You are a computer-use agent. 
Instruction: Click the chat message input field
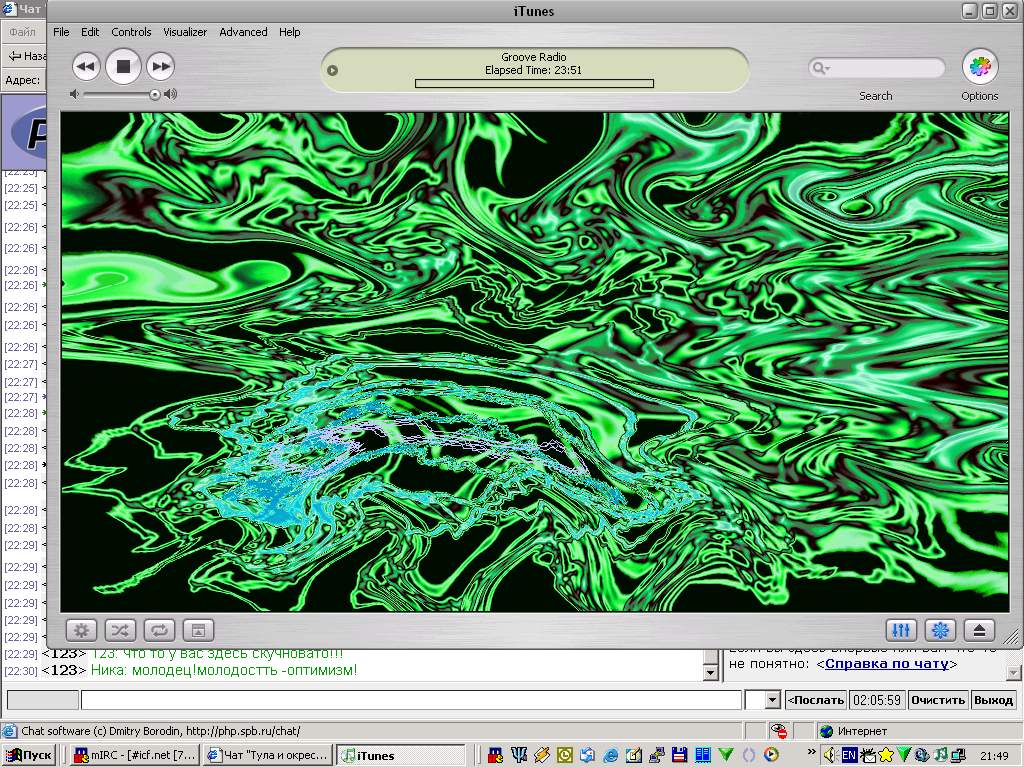coord(411,700)
